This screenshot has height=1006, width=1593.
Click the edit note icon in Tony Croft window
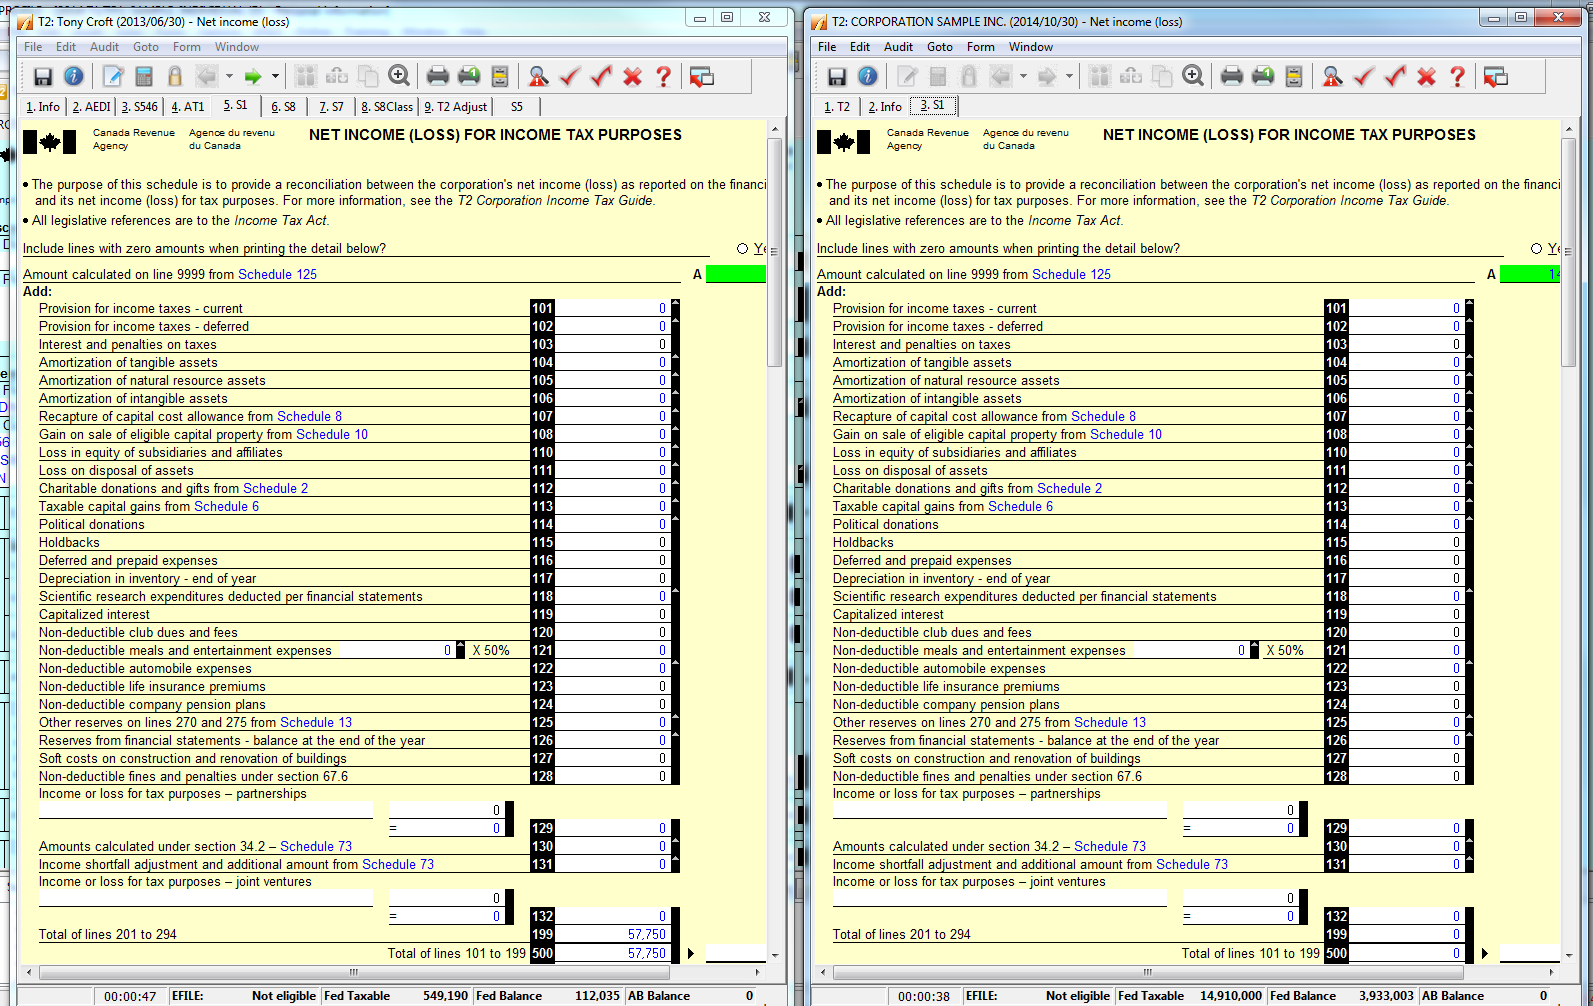113,76
